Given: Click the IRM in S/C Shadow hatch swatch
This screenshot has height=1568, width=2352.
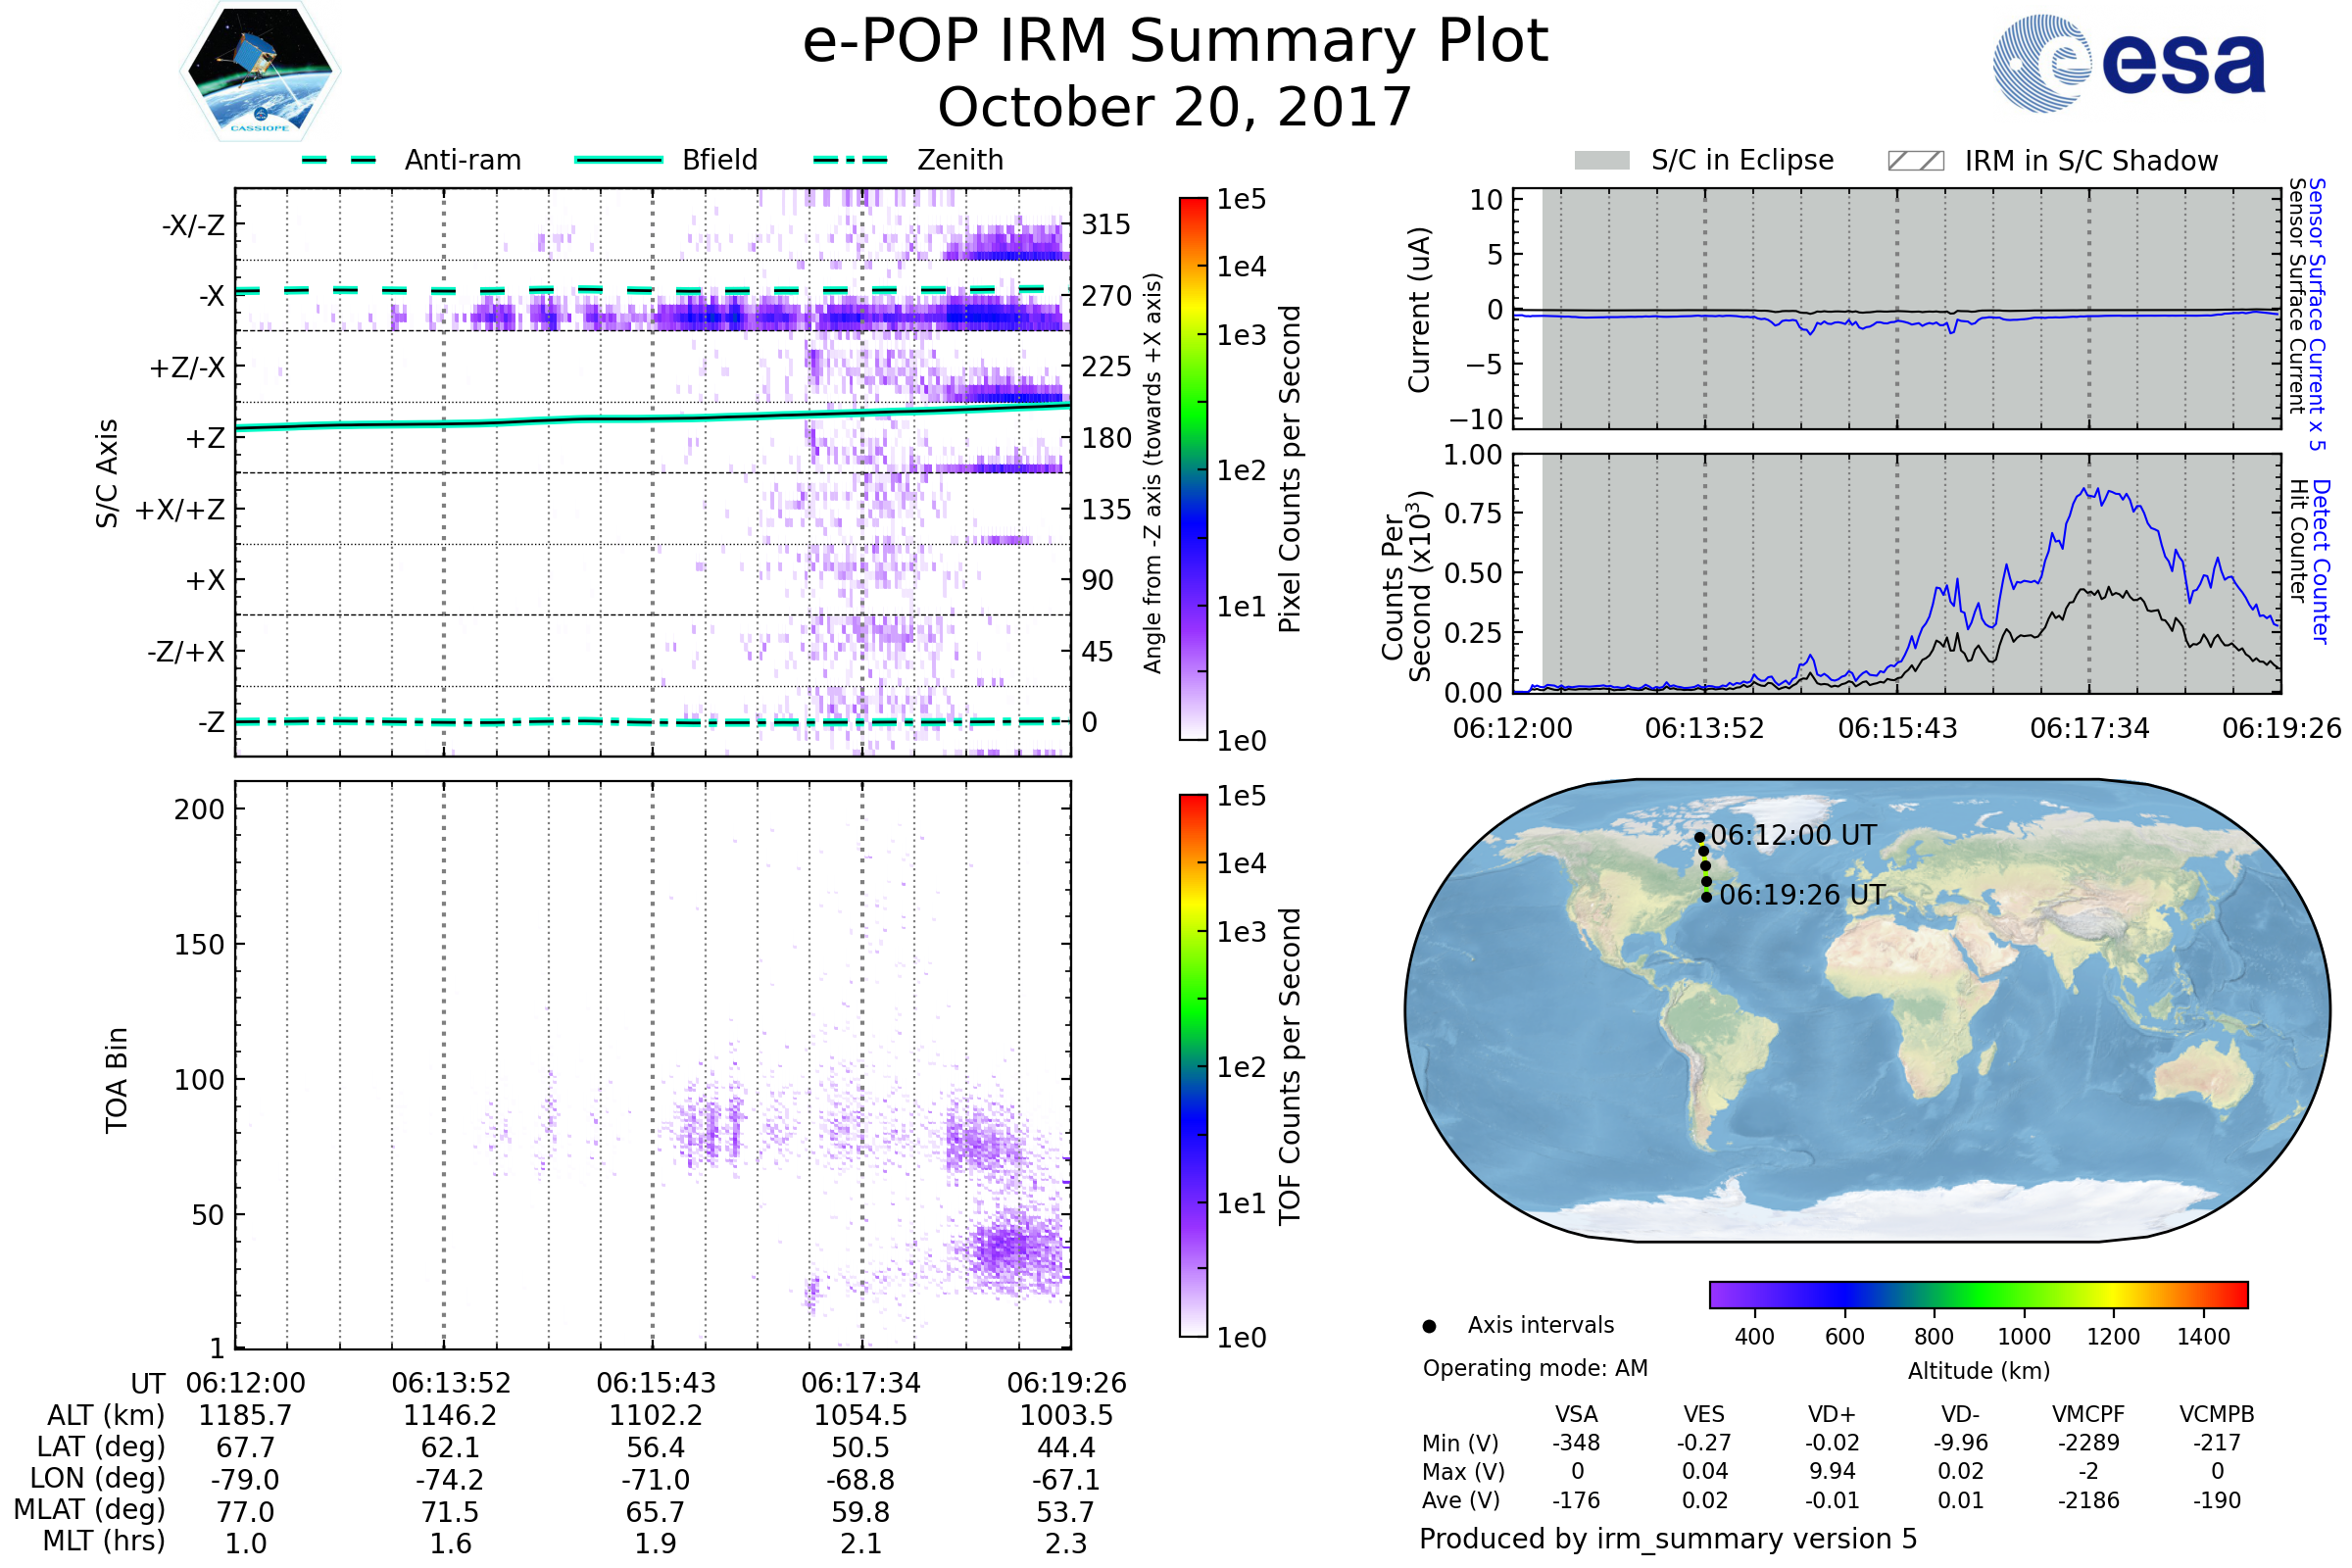Looking at the screenshot, I should coord(1915,161).
